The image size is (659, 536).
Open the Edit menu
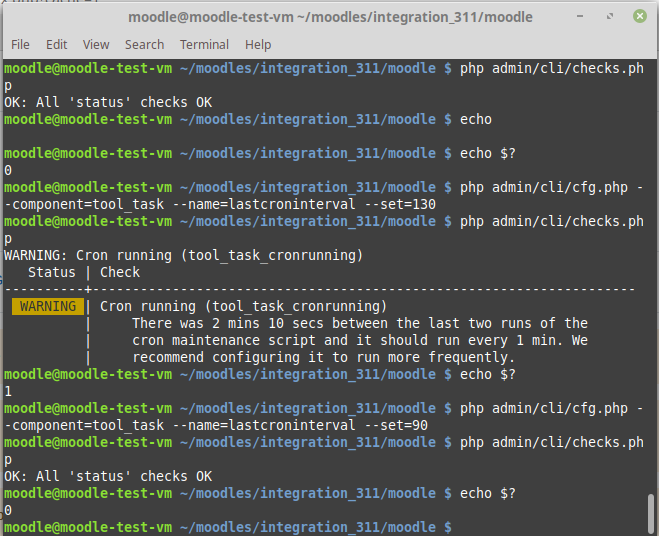(x=56, y=45)
